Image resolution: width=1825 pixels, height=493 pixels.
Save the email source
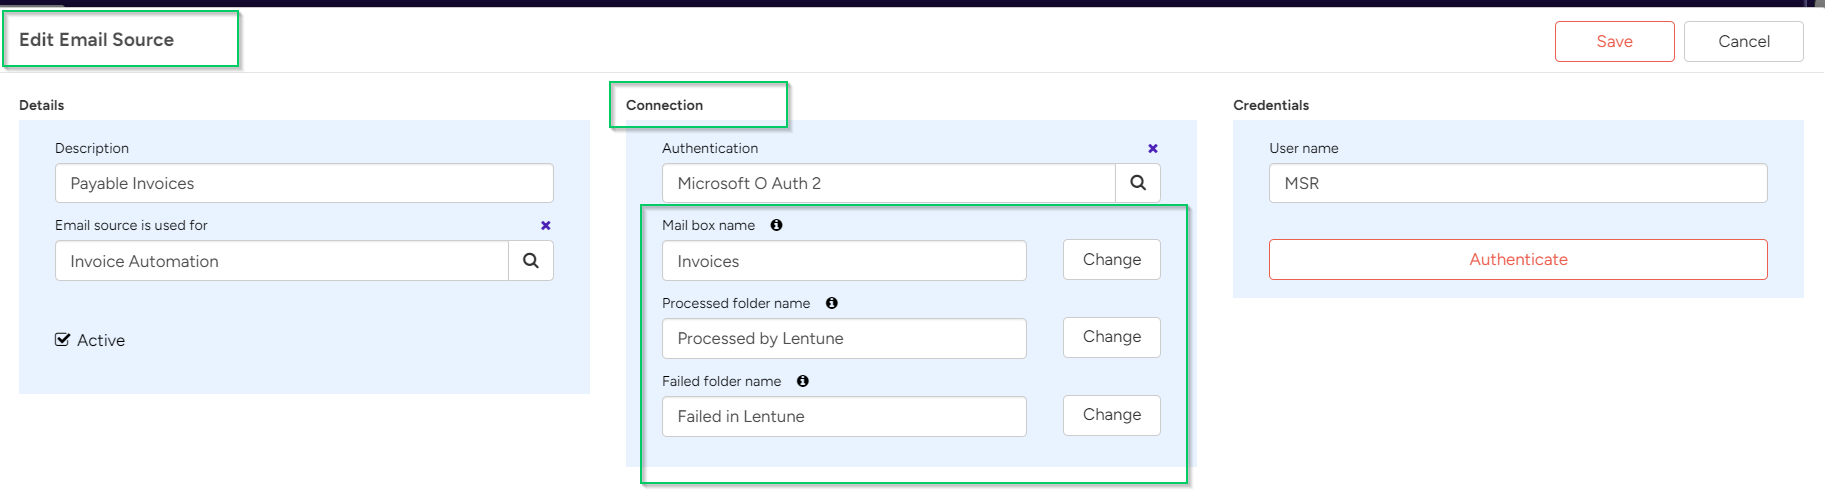tap(1614, 41)
